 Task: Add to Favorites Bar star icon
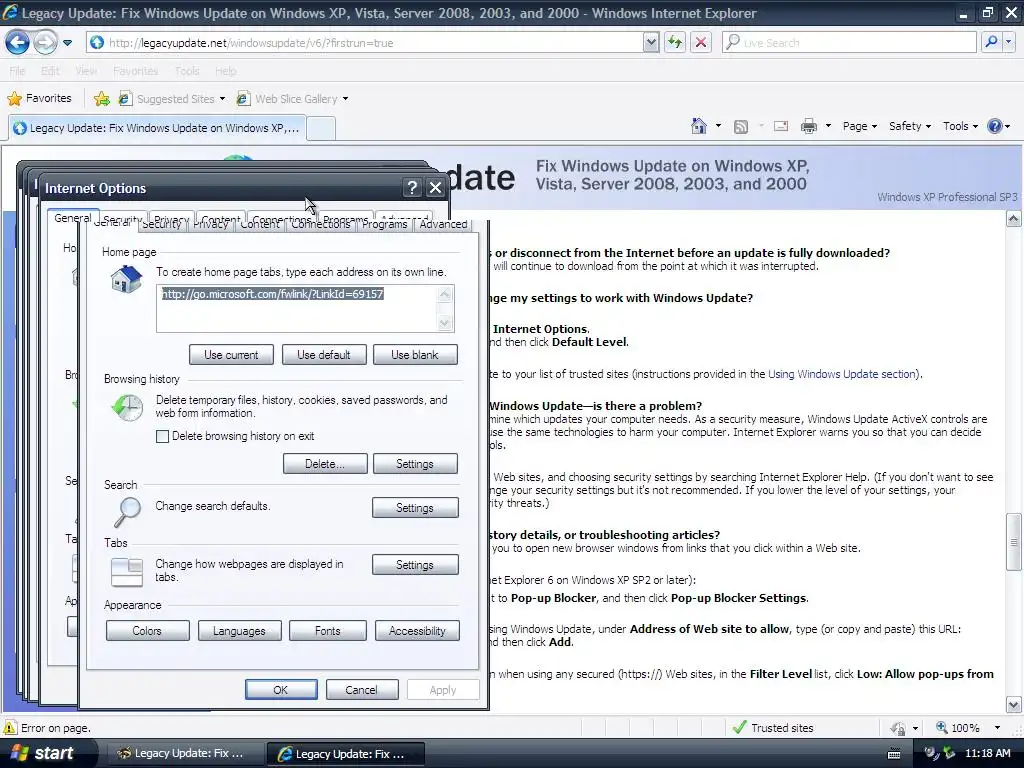(101, 99)
